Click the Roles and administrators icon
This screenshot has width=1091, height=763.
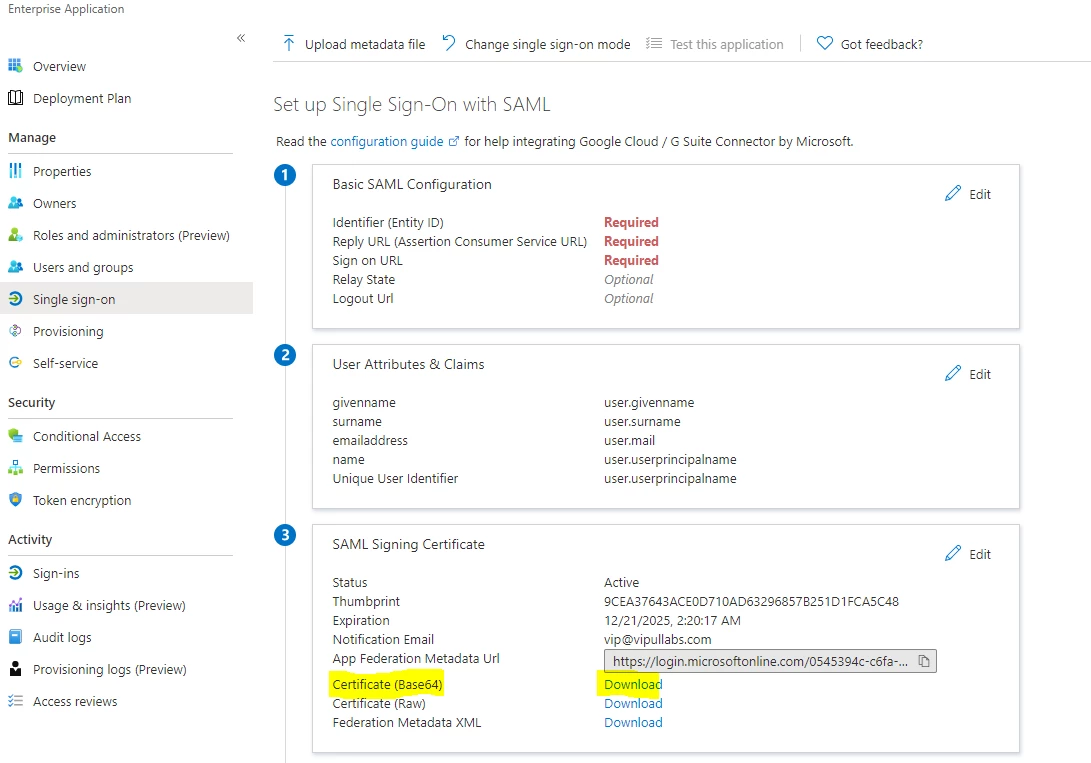pyautogui.click(x=15, y=235)
